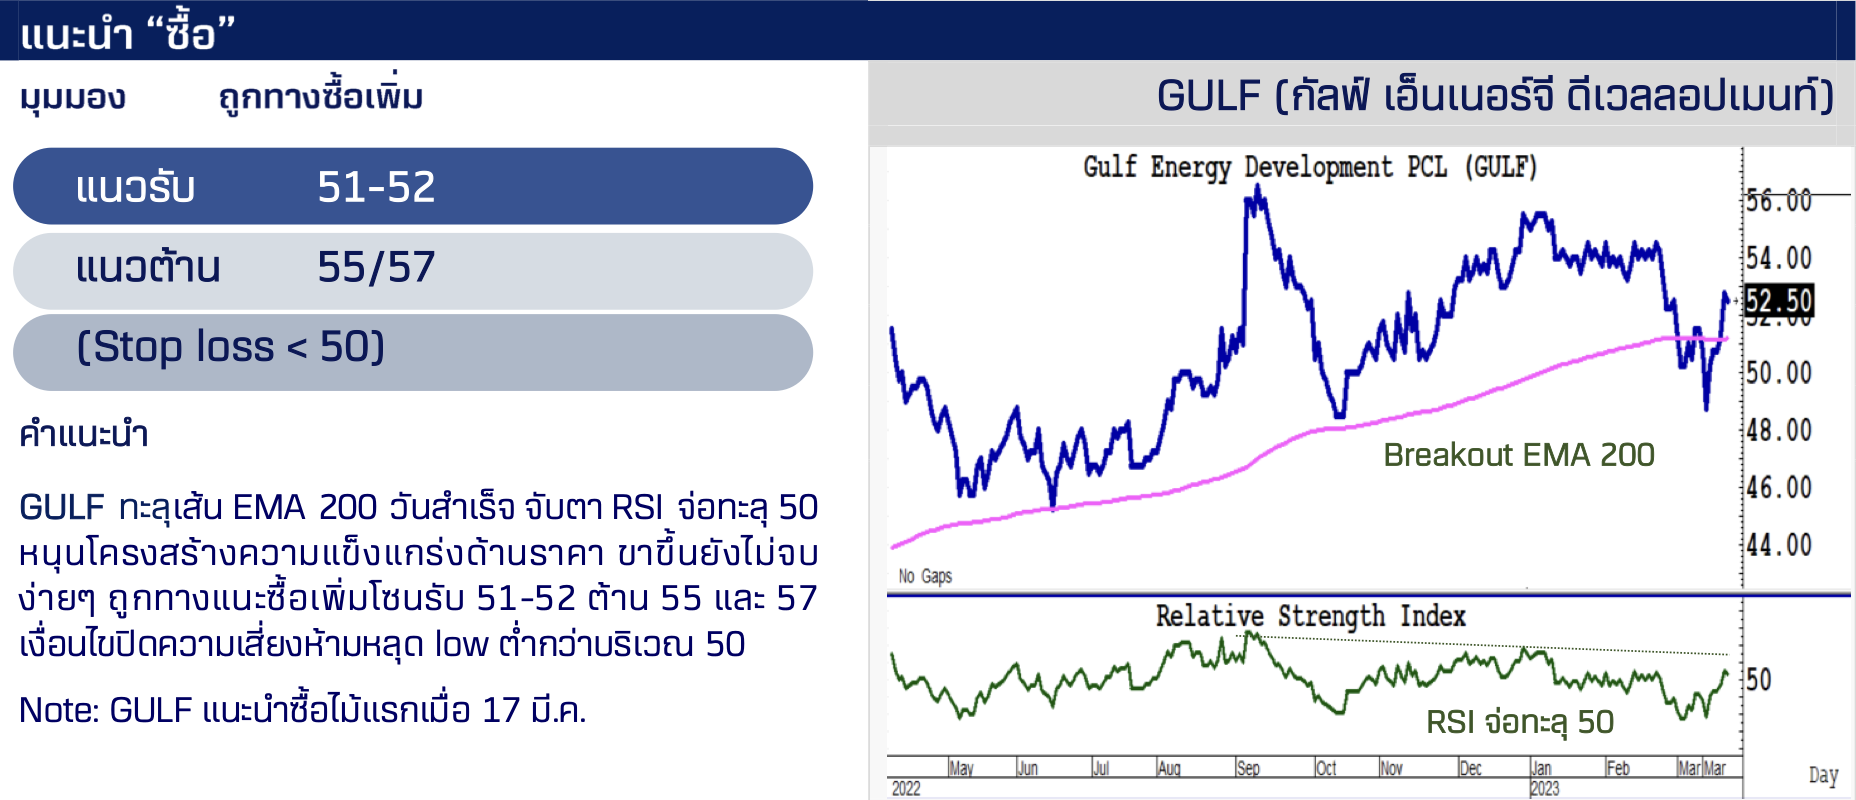Image resolution: width=1856 pixels, height=800 pixels.
Task: Click the 56.00 price axis label
Action: coord(1779,201)
